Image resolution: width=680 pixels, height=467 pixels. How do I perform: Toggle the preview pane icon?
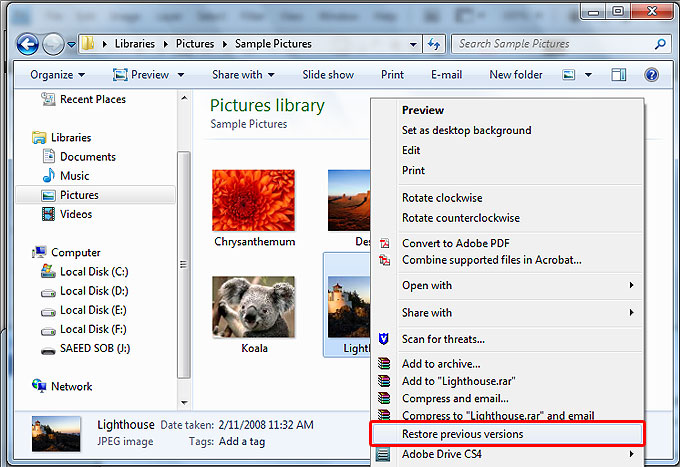click(x=619, y=75)
